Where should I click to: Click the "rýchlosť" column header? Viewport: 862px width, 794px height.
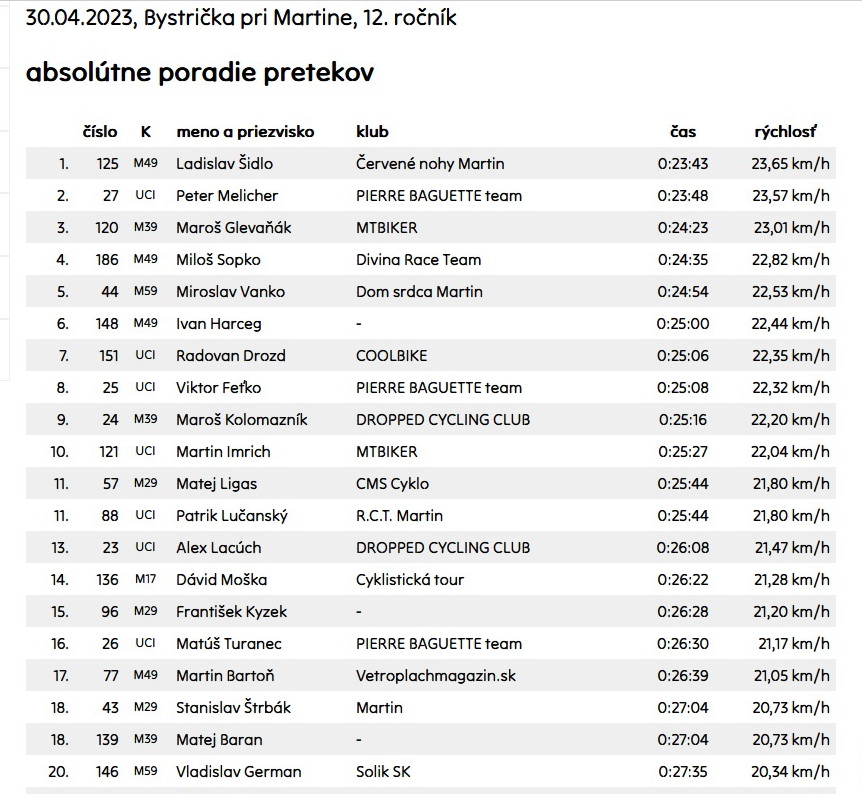point(785,131)
